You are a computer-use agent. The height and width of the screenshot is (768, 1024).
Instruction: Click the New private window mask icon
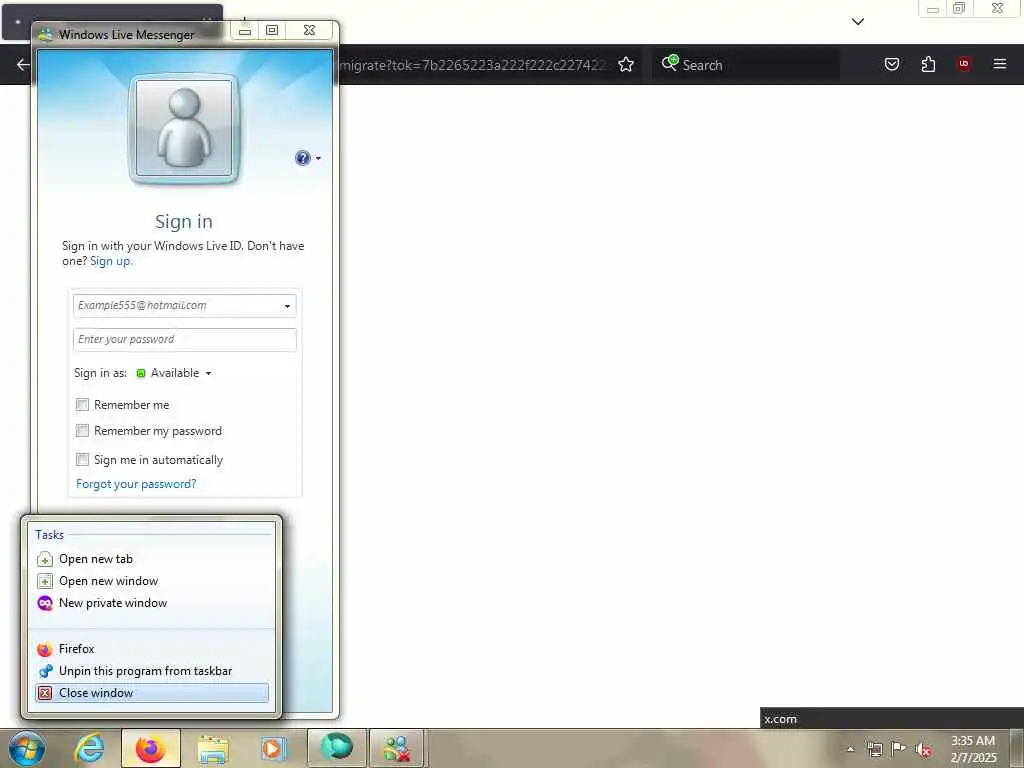point(45,603)
